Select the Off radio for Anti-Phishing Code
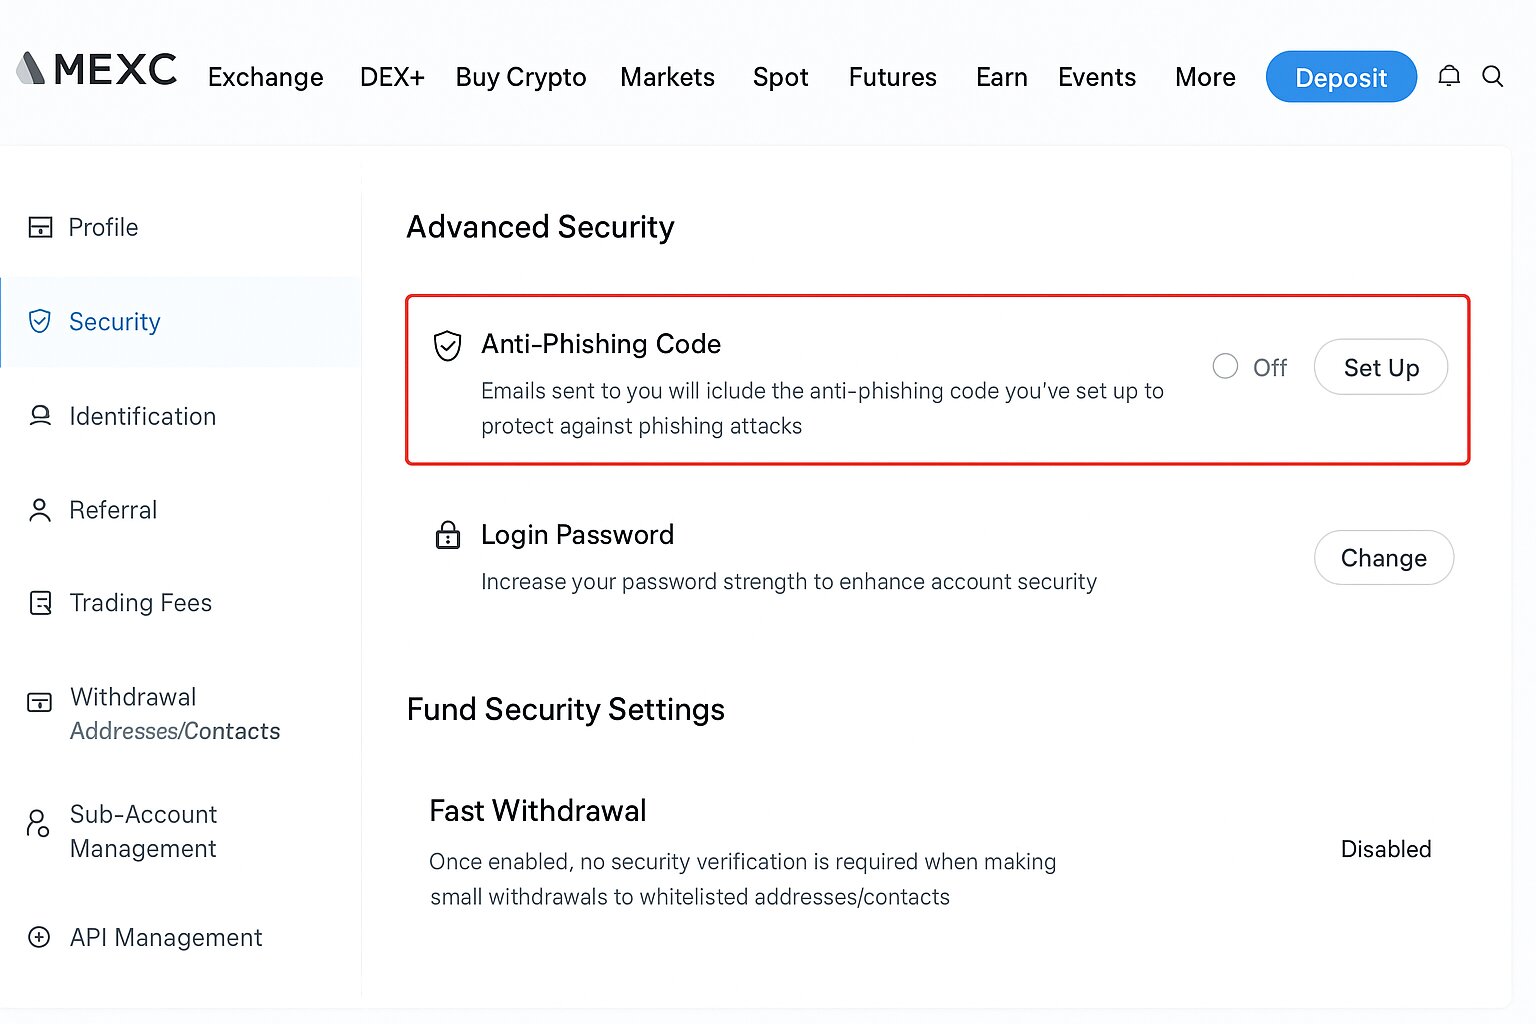 1225,366
